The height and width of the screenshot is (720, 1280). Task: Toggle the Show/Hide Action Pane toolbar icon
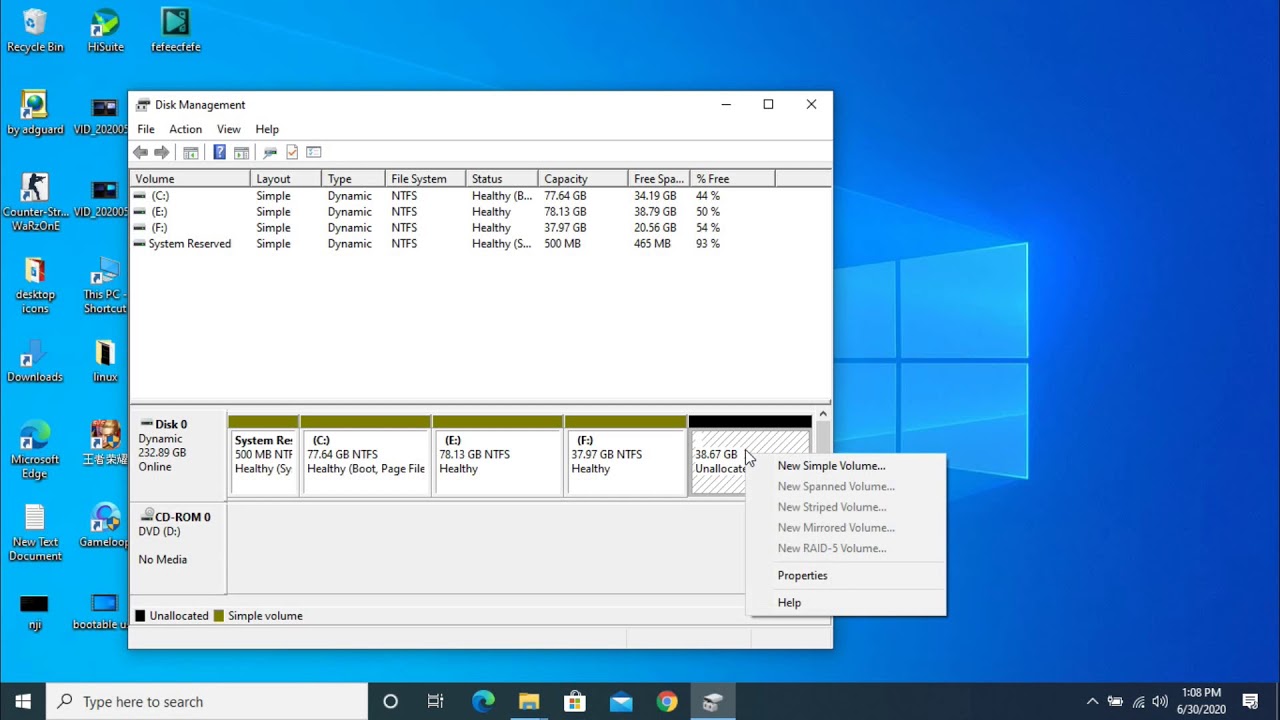tap(241, 152)
